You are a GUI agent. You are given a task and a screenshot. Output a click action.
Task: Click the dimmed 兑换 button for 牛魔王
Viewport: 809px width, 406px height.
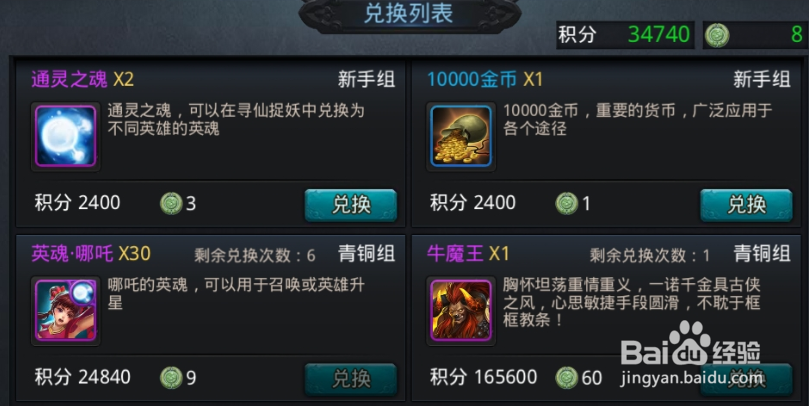pos(746,379)
